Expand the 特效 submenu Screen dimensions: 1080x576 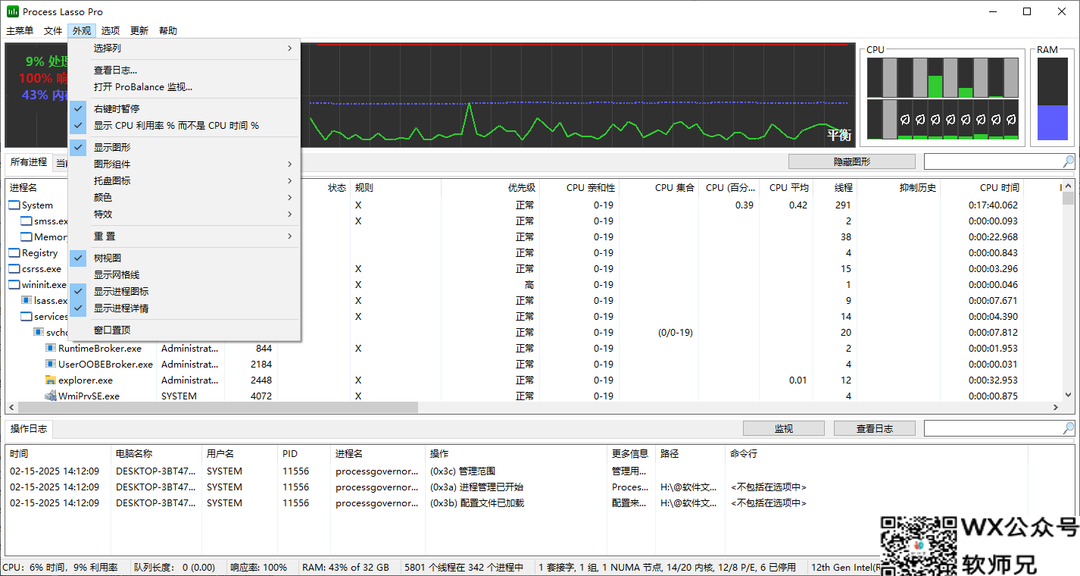tap(184, 214)
